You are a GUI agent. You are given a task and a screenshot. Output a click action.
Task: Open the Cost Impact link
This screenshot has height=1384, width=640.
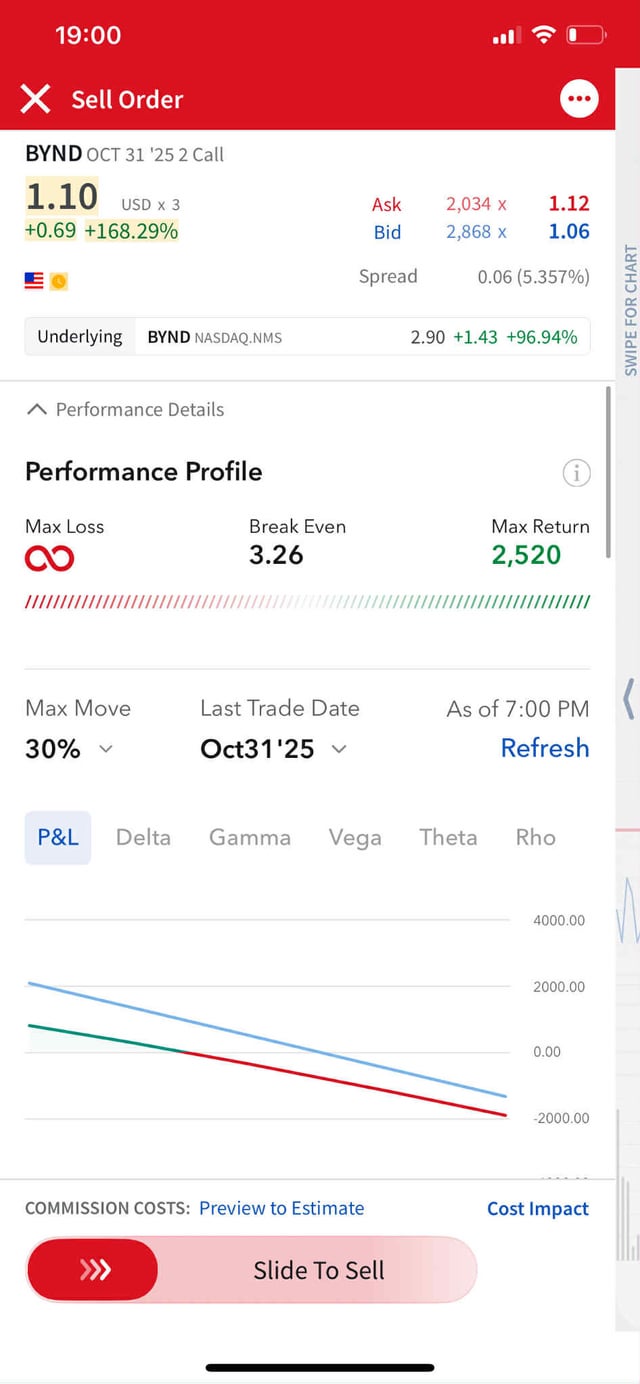537,1208
